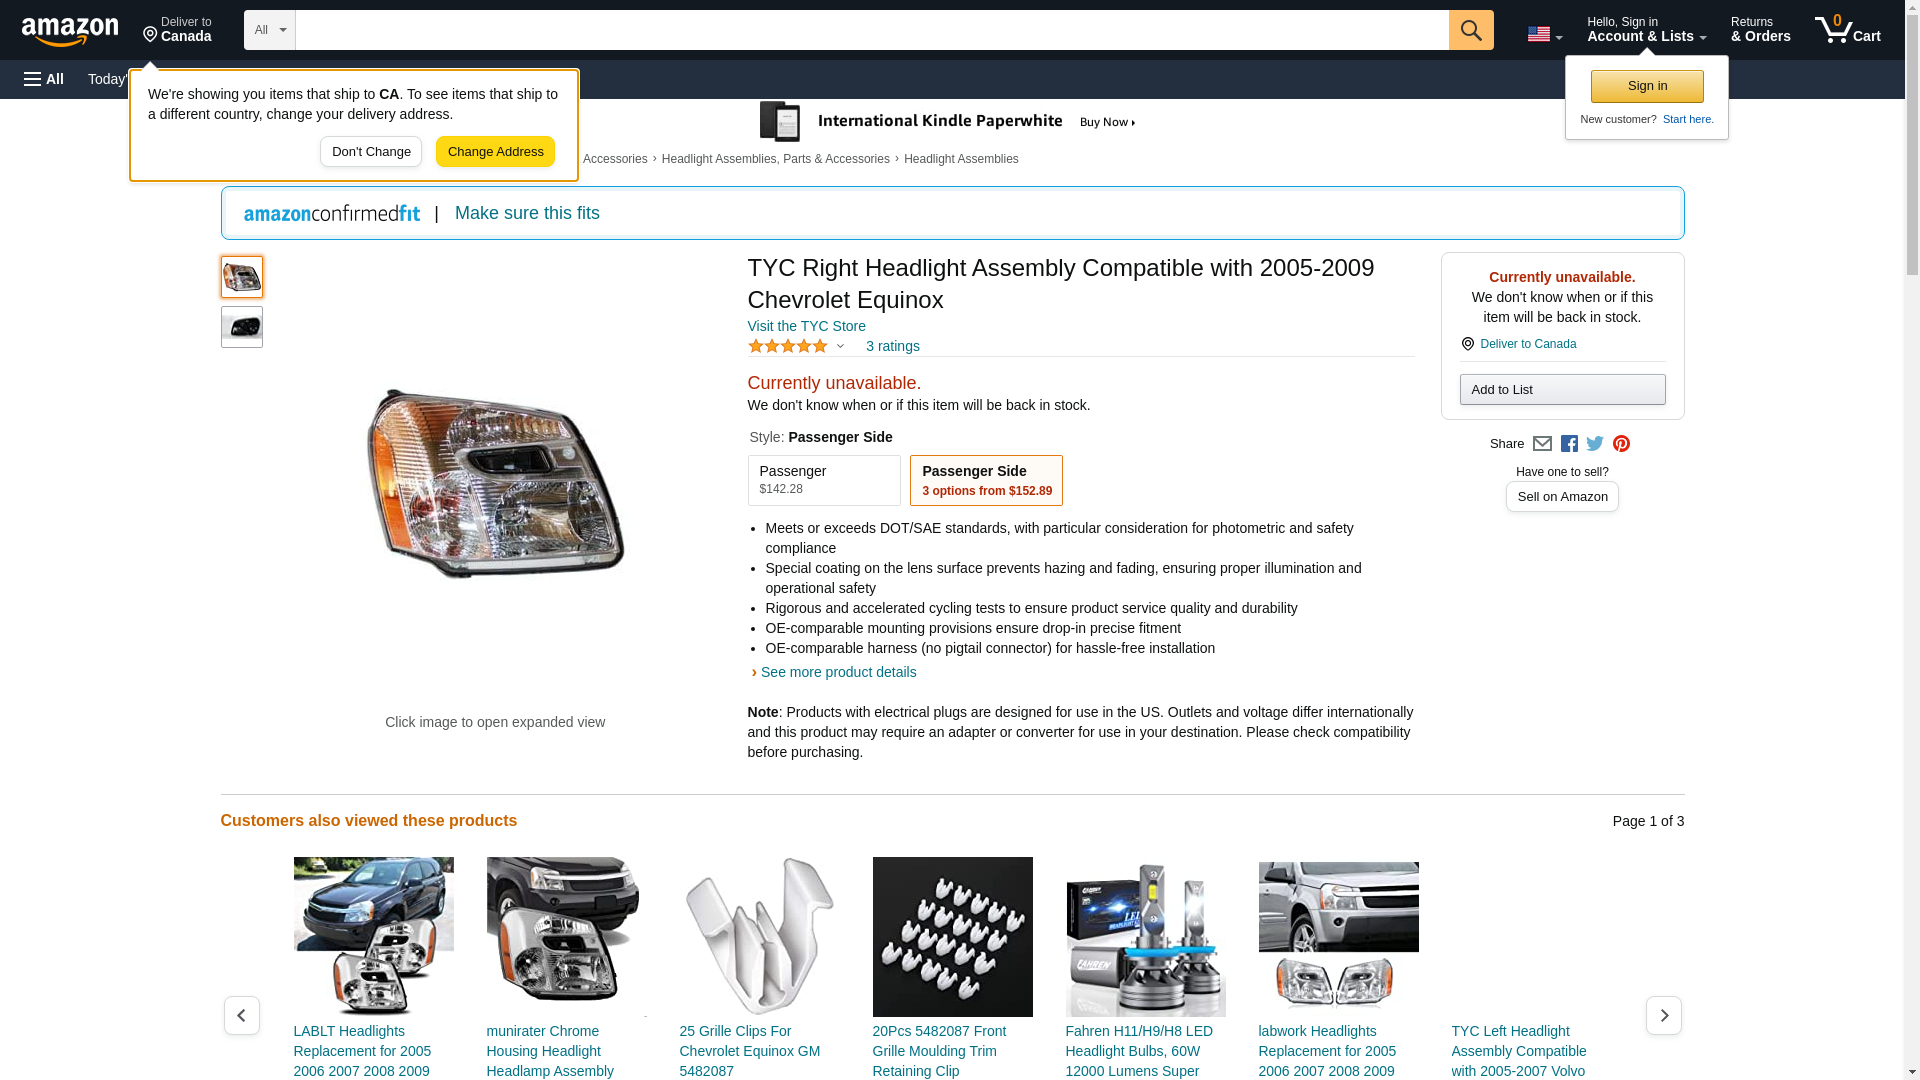Share product on Facebook
Image resolution: width=1920 pixels, height=1080 pixels.
[x=1569, y=444]
